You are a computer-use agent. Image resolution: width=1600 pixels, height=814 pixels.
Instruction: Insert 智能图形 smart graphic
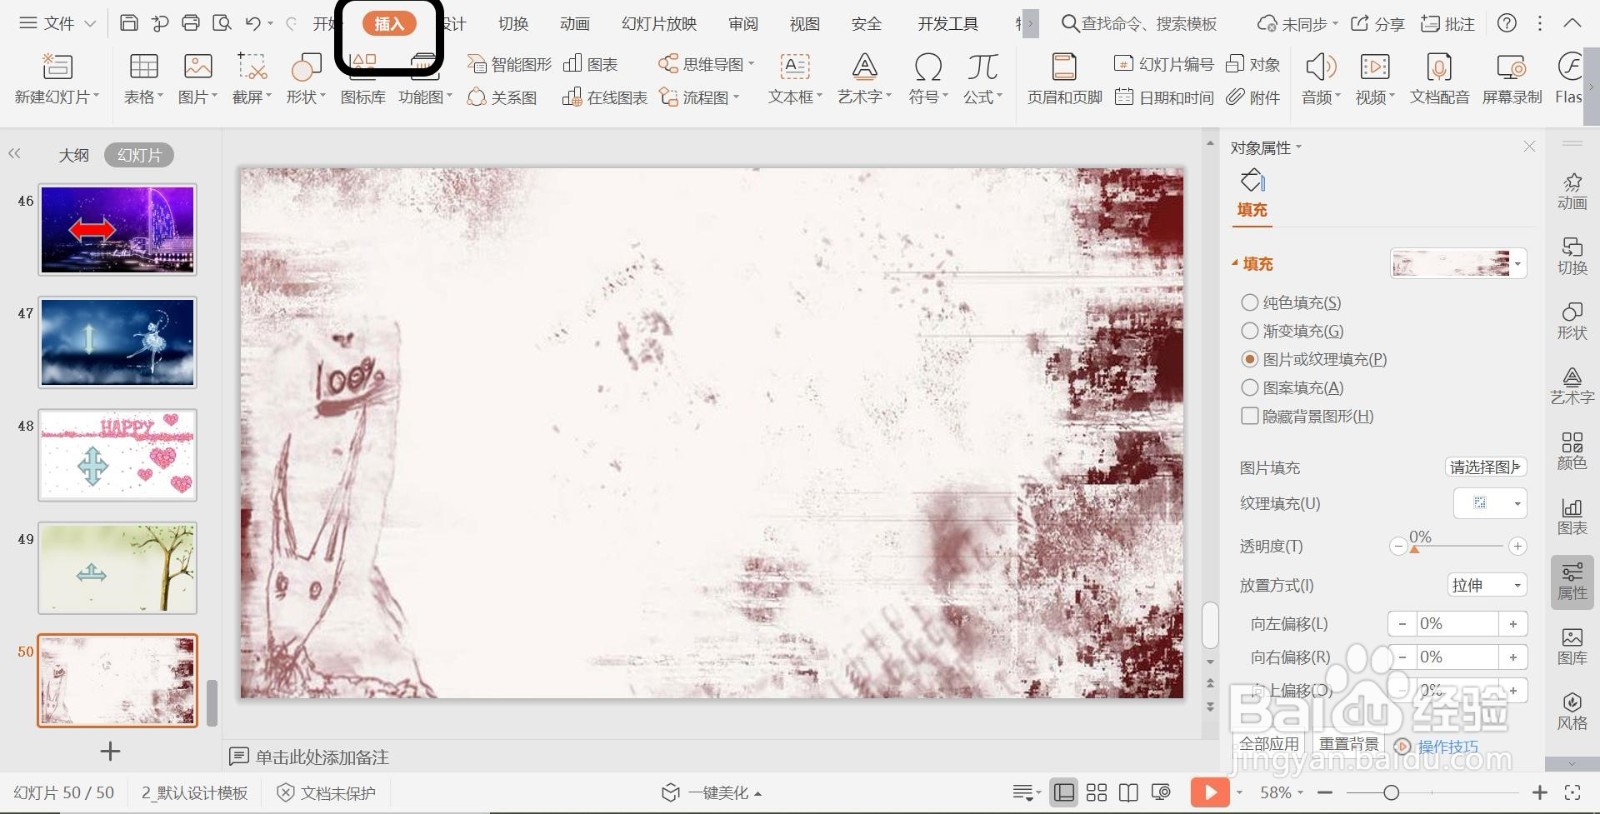tap(509, 64)
